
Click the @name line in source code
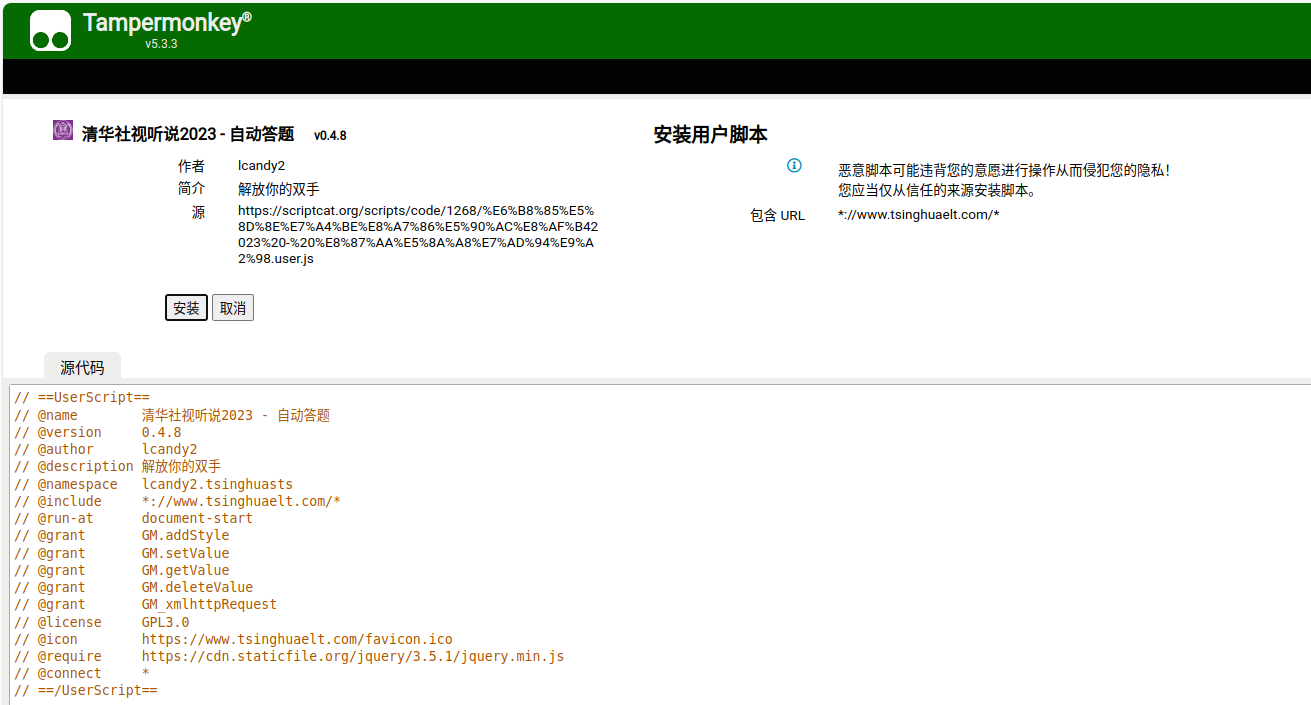[x=172, y=415]
